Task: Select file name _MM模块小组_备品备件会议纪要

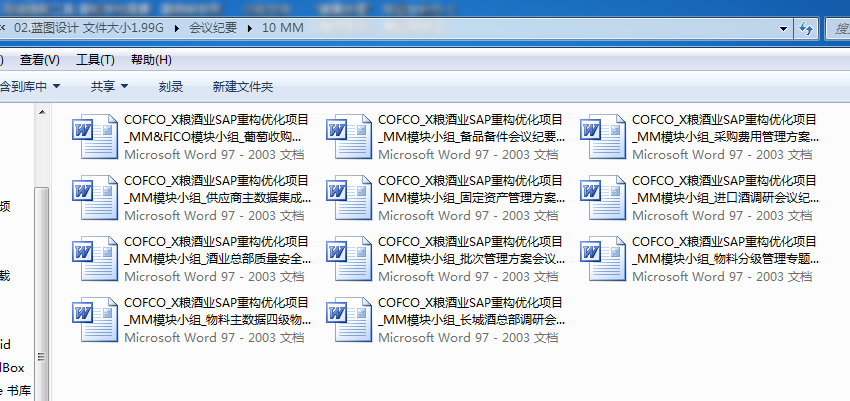Action: (472, 137)
